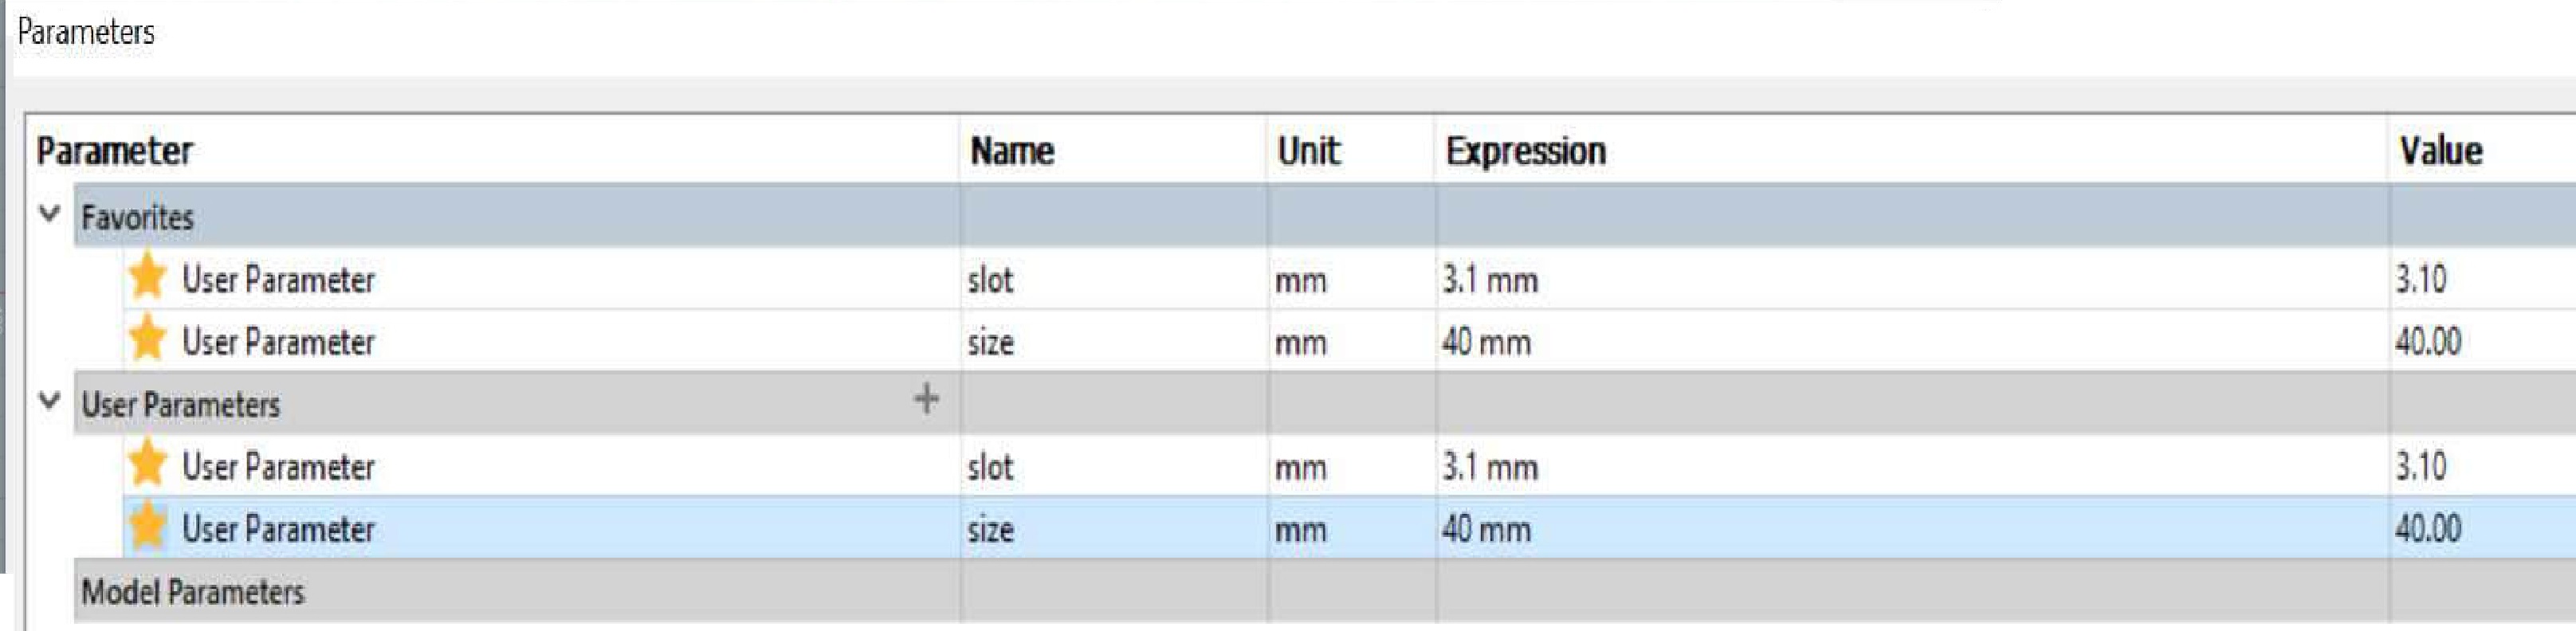Unfavorite slot star in Favorites section
Image resolution: width=2576 pixels, height=631 pixels.
pyautogui.click(x=147, y=276)
